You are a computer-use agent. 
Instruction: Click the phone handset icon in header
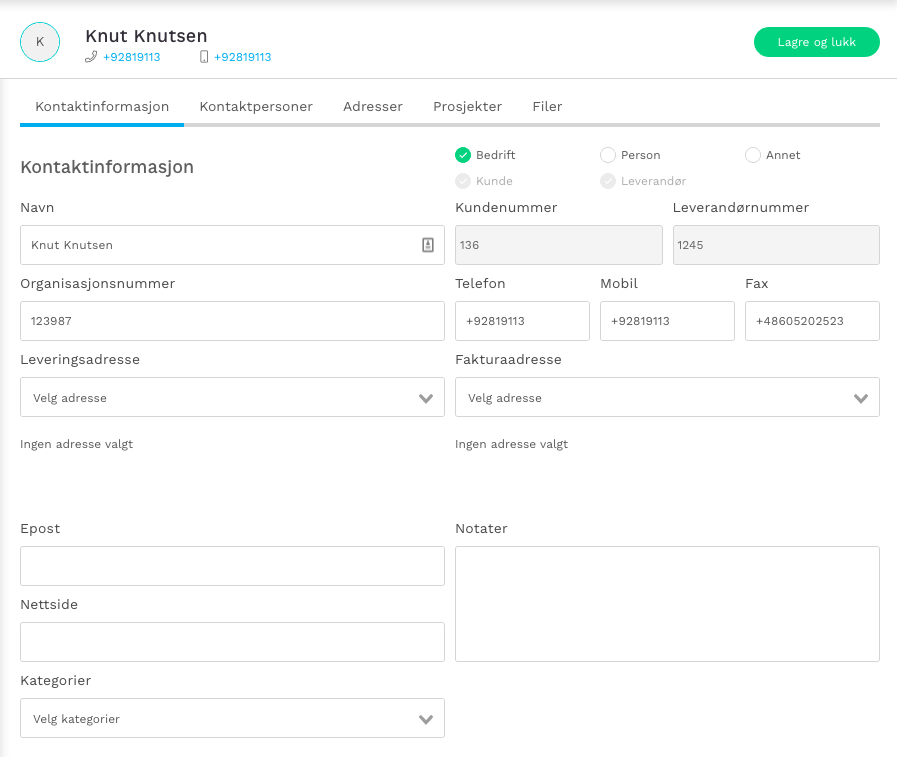click(91, 57)
